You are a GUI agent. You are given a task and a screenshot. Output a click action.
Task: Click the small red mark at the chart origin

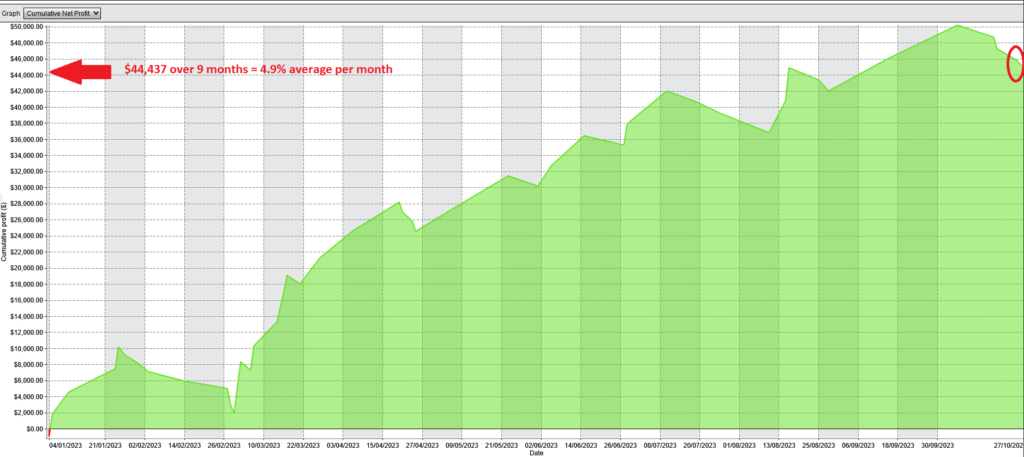click(49, 432)
